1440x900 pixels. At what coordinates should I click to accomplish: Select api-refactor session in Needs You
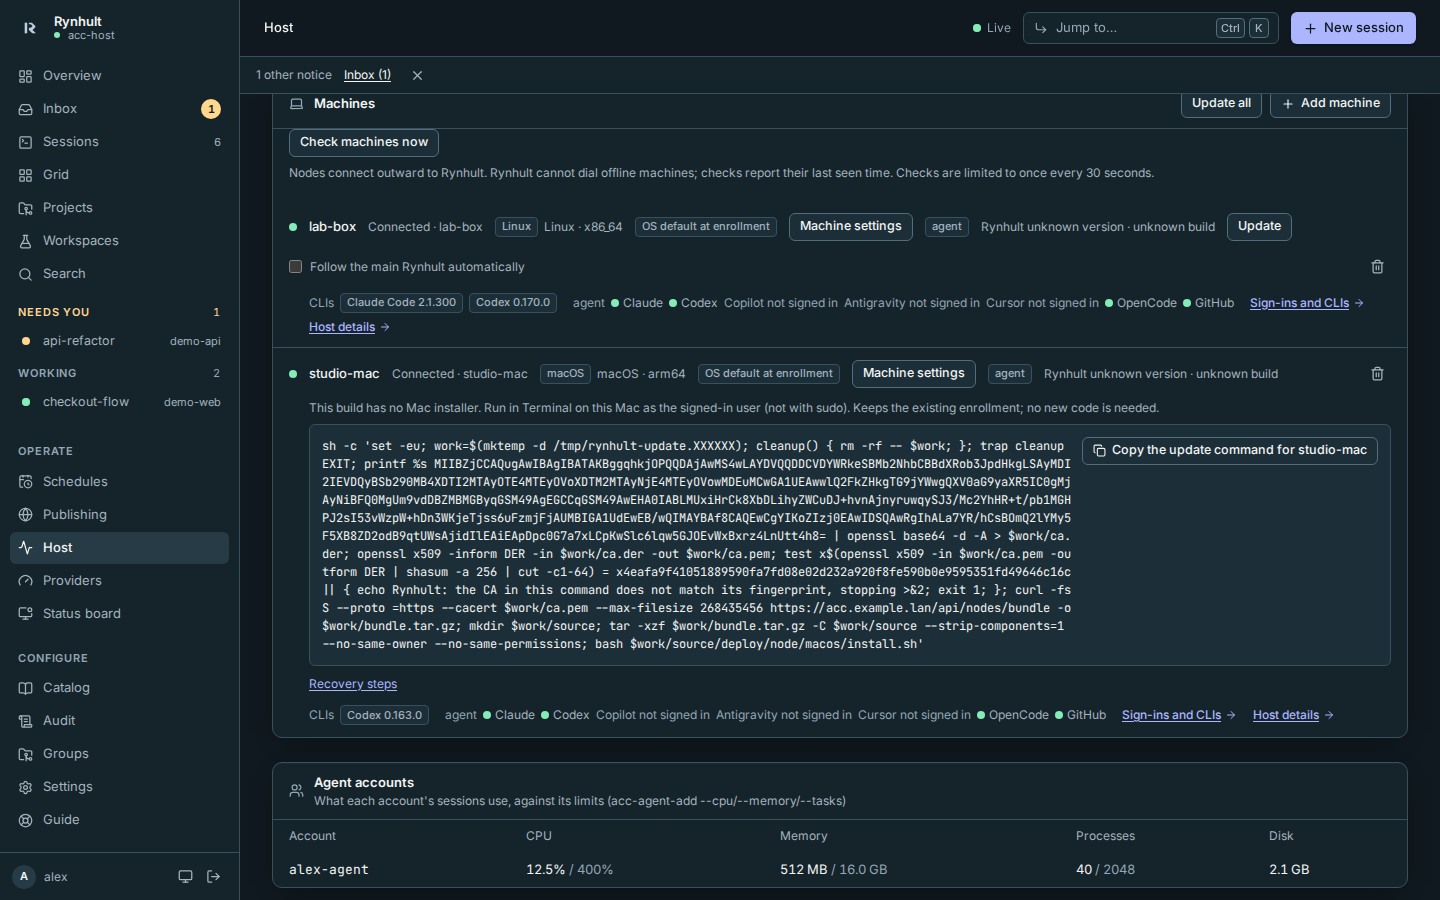[120, 341]
